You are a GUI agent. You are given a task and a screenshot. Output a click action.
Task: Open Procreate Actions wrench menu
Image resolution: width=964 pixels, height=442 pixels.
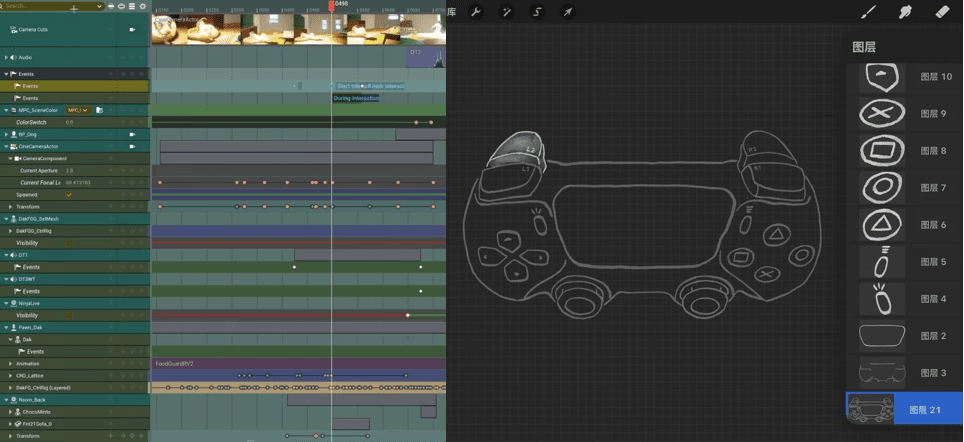(475, 12)
